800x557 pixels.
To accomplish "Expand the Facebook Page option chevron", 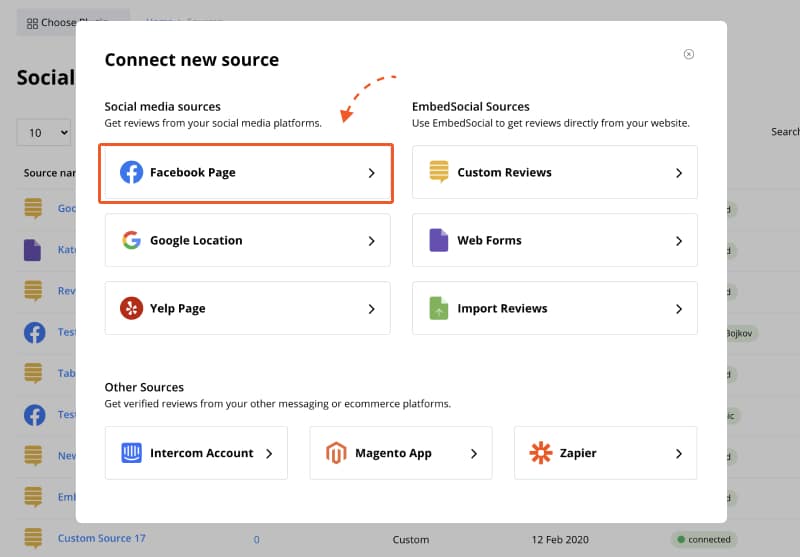I will pos(371,173).
